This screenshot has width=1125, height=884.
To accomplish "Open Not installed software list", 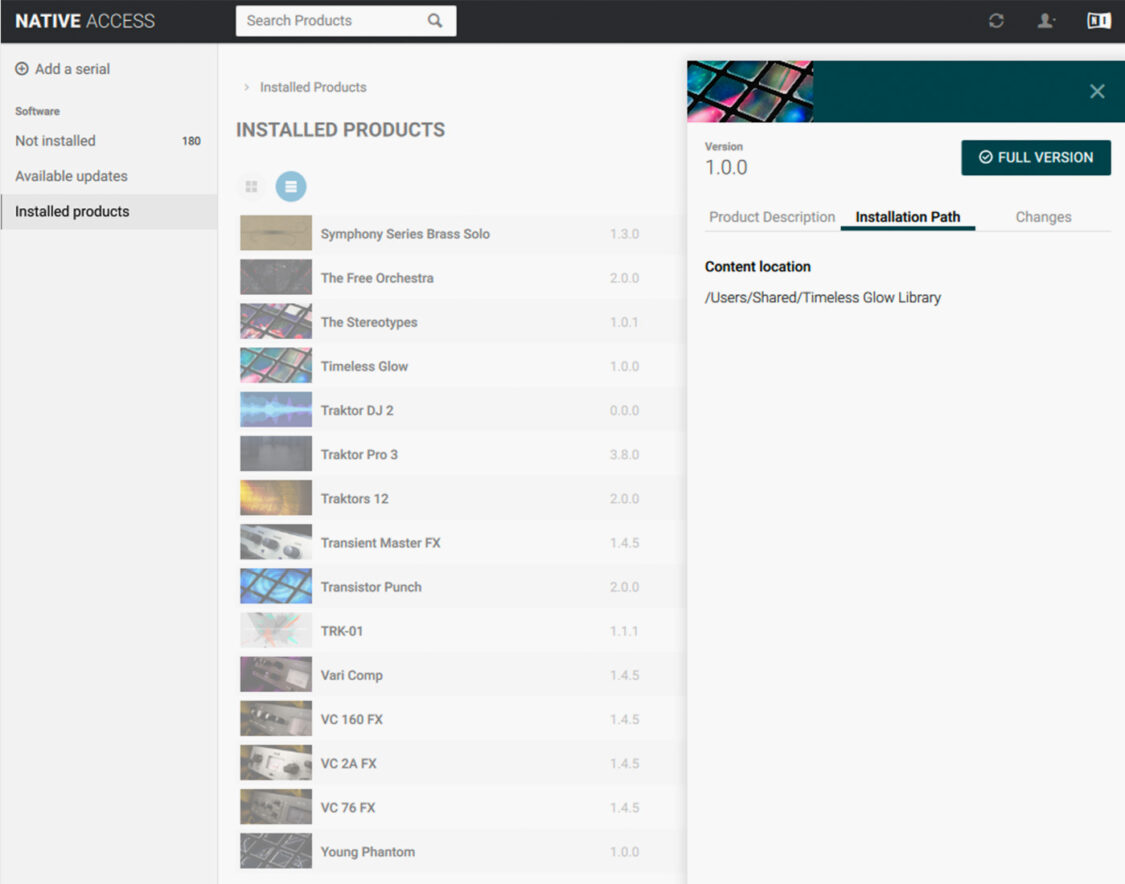I will coord(56,141).
